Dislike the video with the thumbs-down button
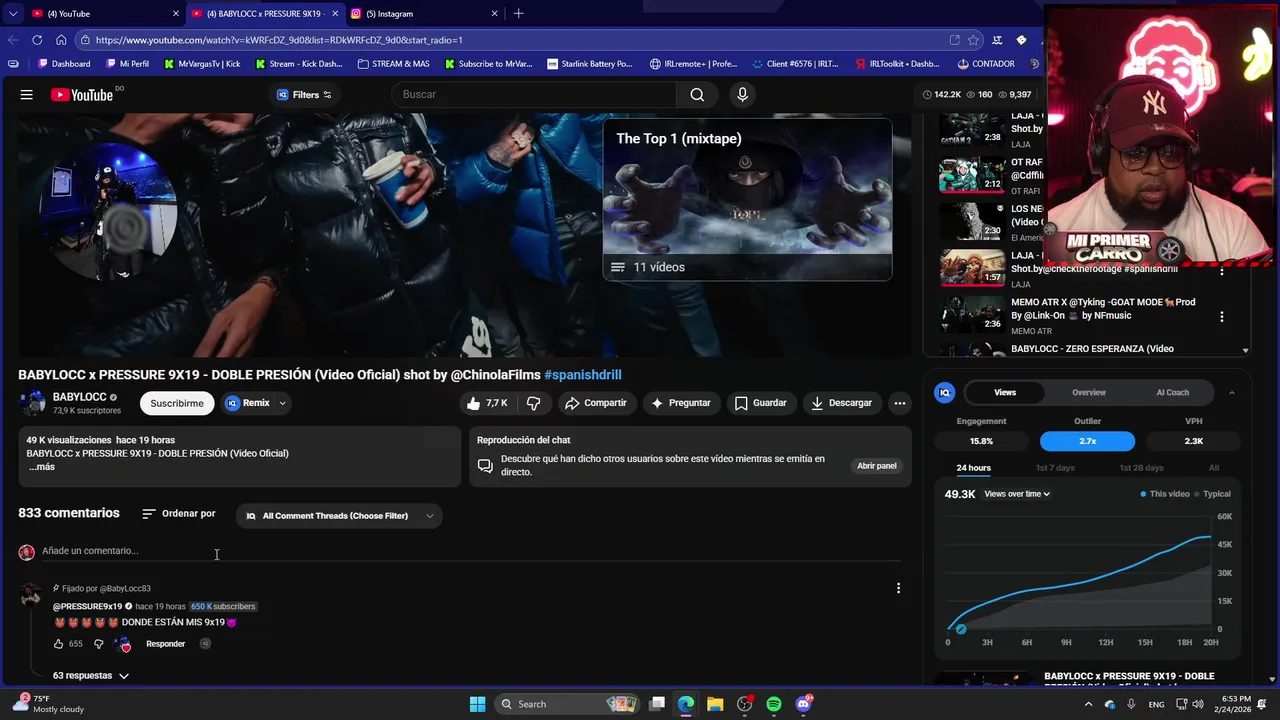 (534, 403)
